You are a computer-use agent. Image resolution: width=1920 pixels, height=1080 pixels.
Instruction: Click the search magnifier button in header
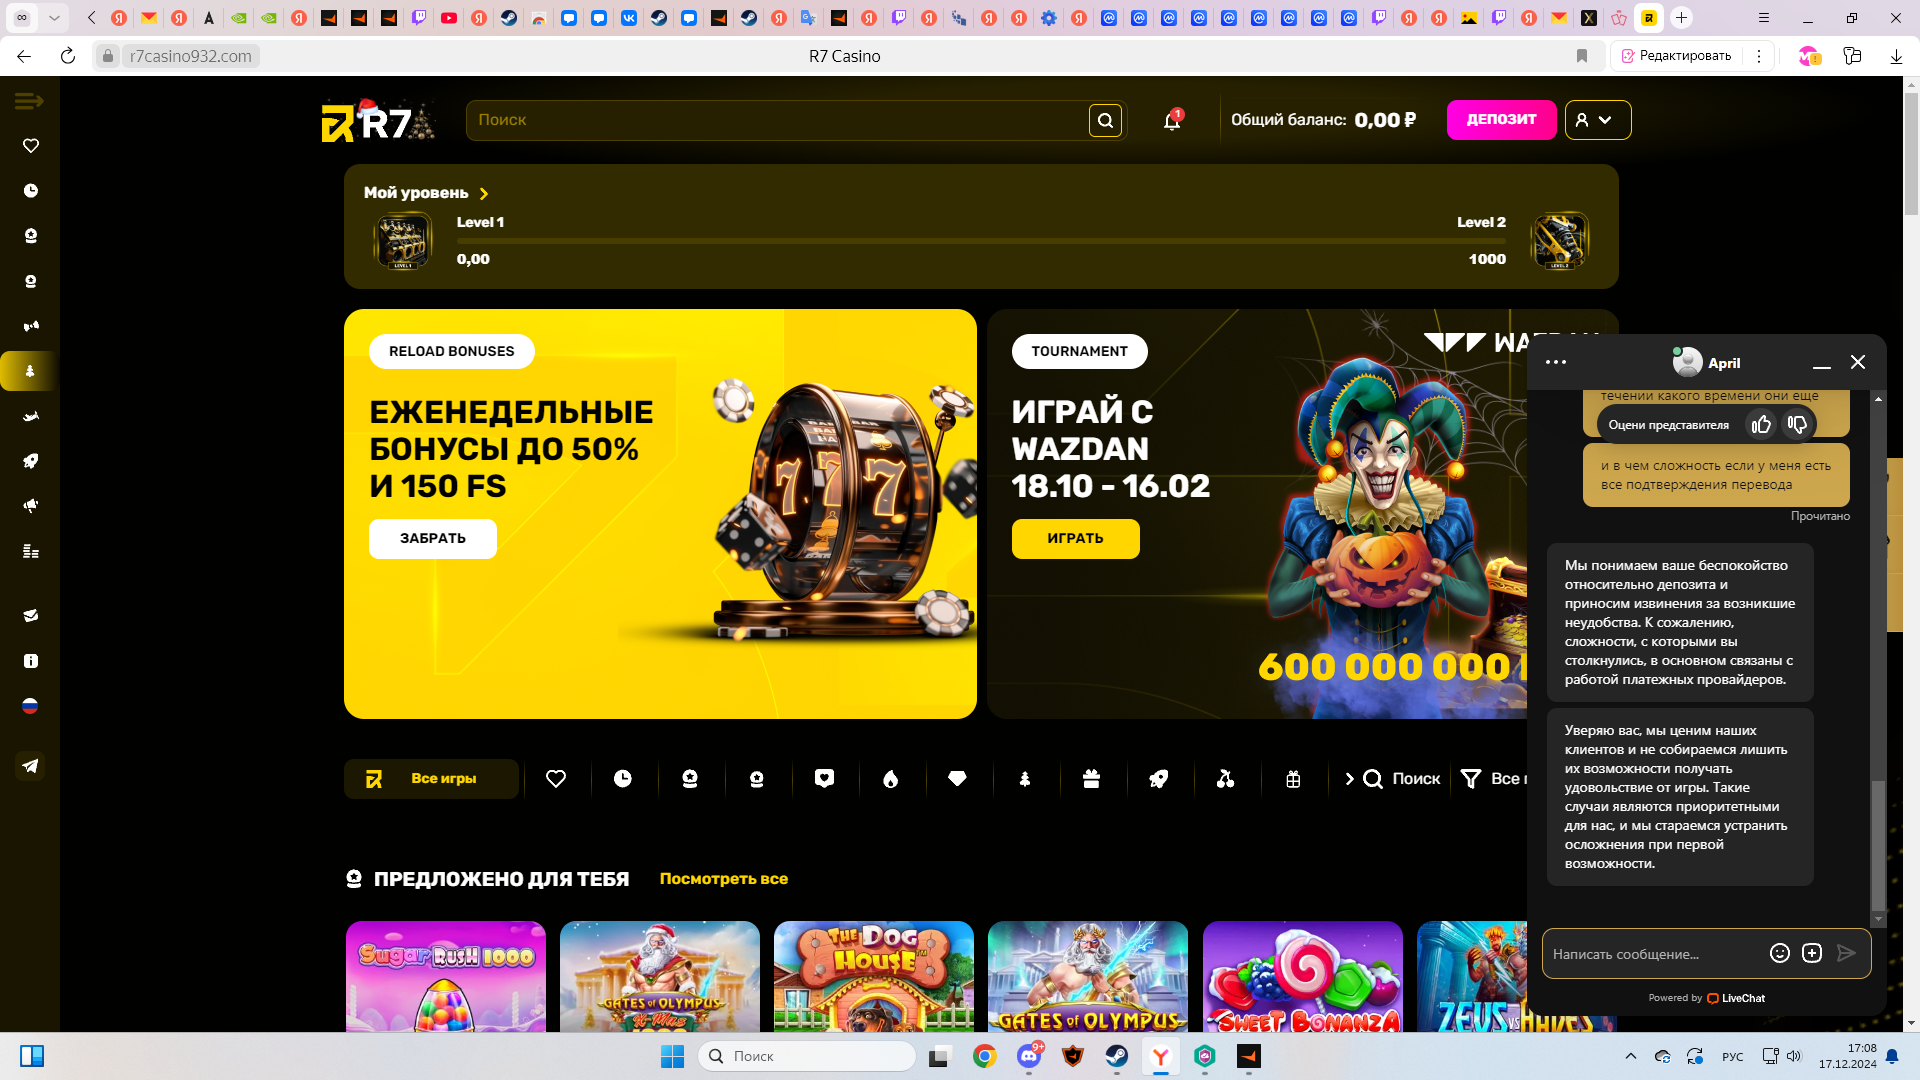pyautogui.click(x=1105, y=121)
